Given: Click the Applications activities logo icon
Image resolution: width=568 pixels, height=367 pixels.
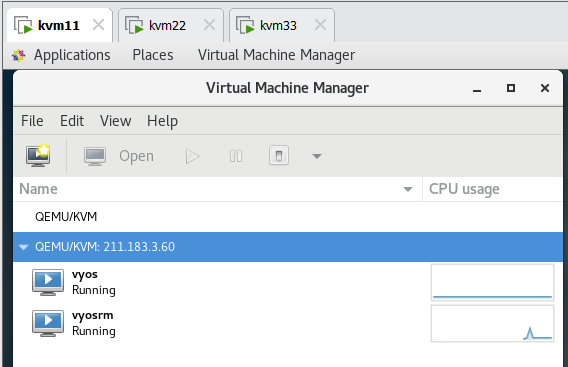Looking at the screenshot, I should (18, 55).
